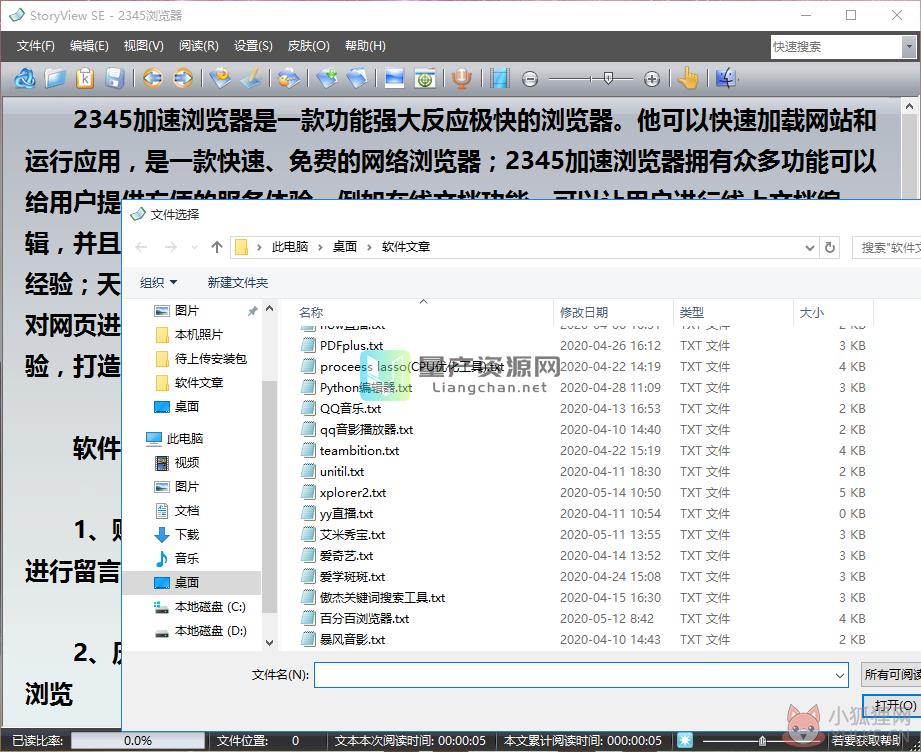Click the minus zoom-out button
Viewport: 921px width, 752px height.
(x=530, y=79)
